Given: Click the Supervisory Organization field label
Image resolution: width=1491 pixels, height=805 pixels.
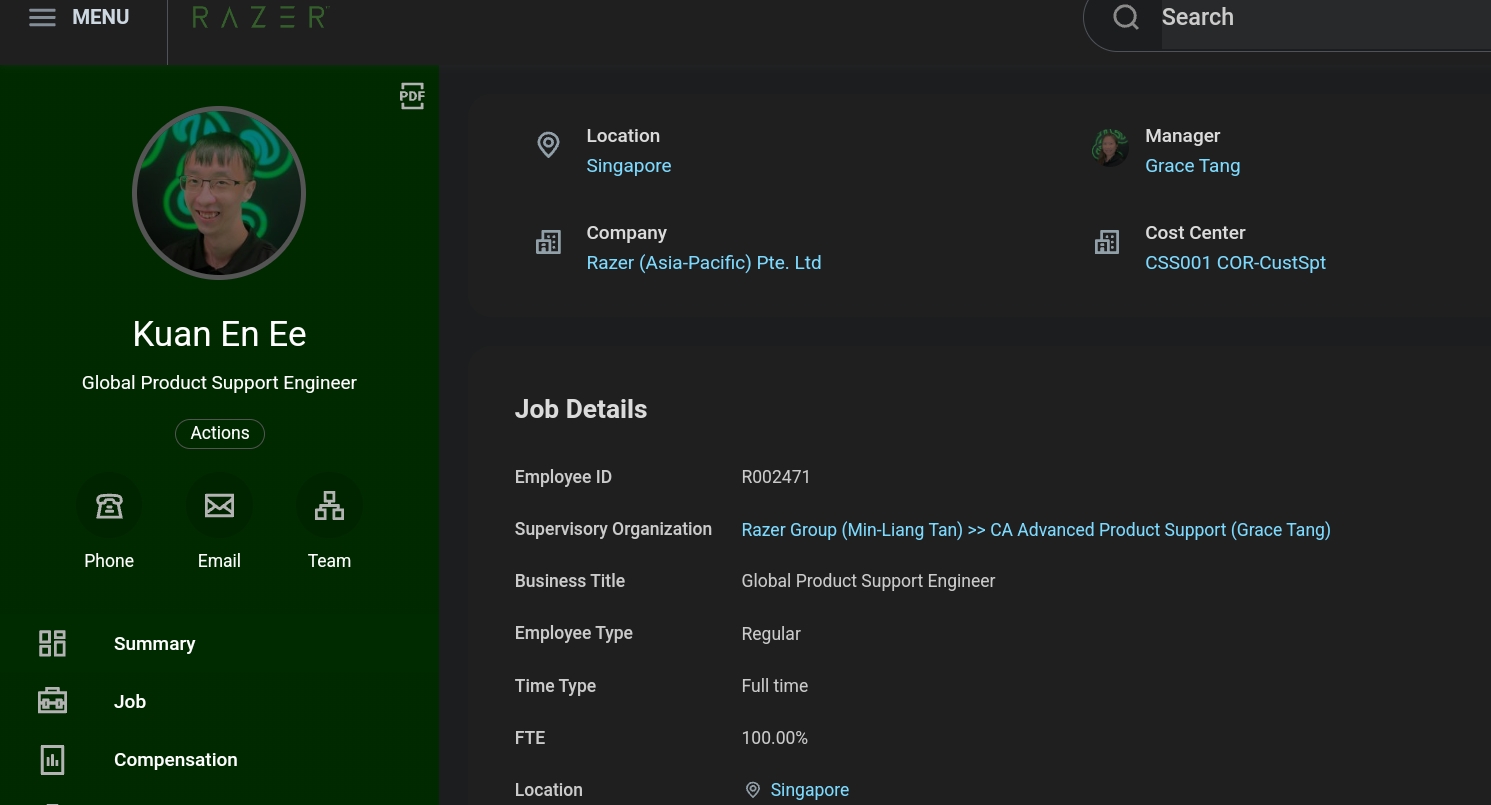Looking at the screenshot, I should tap(613, 529).
